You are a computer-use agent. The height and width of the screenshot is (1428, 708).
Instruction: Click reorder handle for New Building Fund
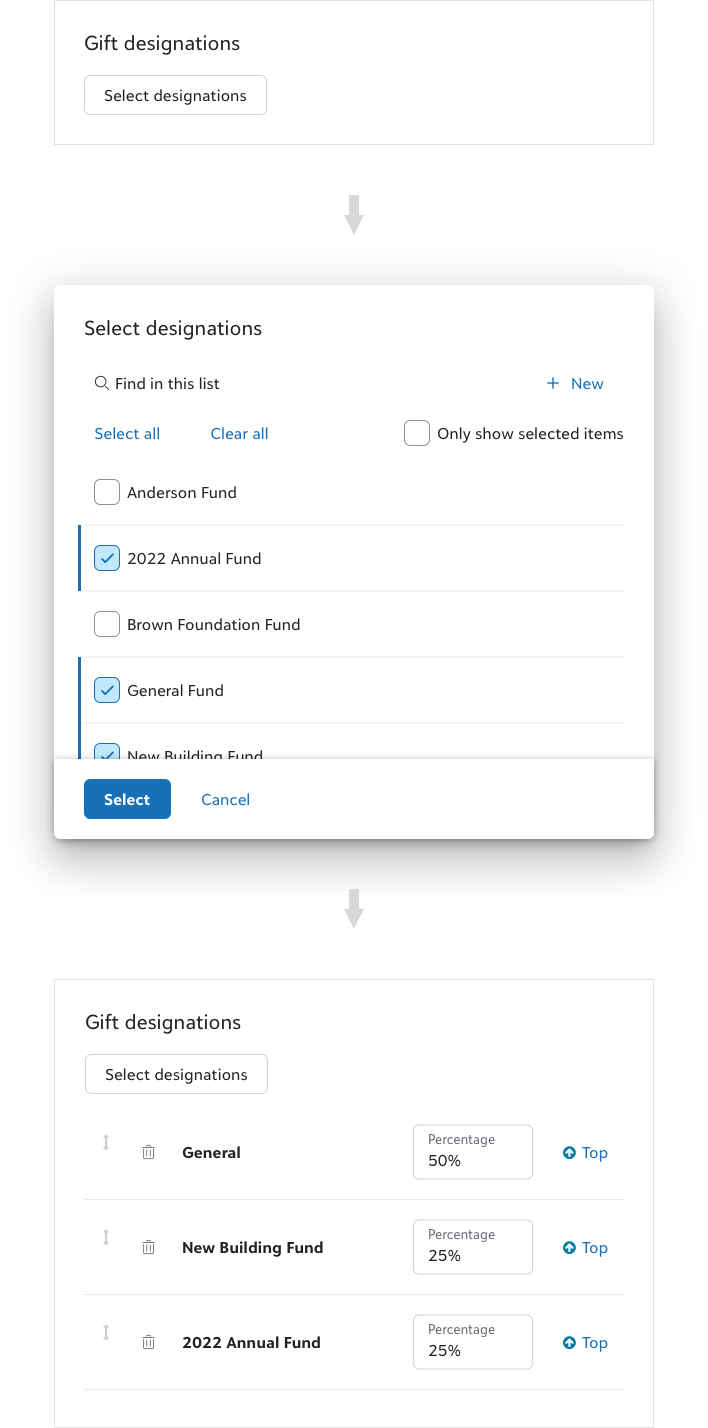[x=106, y=1237]
